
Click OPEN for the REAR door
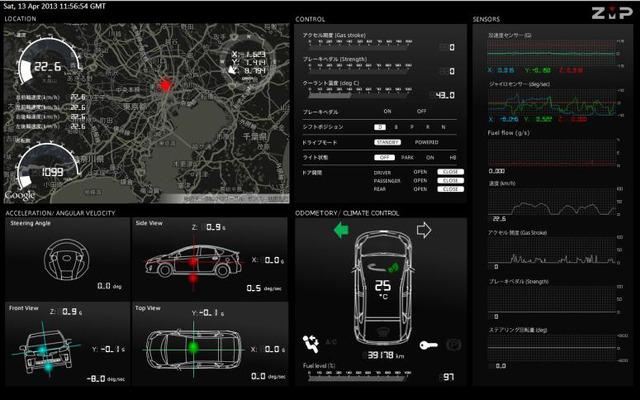(x=420, y=189)
